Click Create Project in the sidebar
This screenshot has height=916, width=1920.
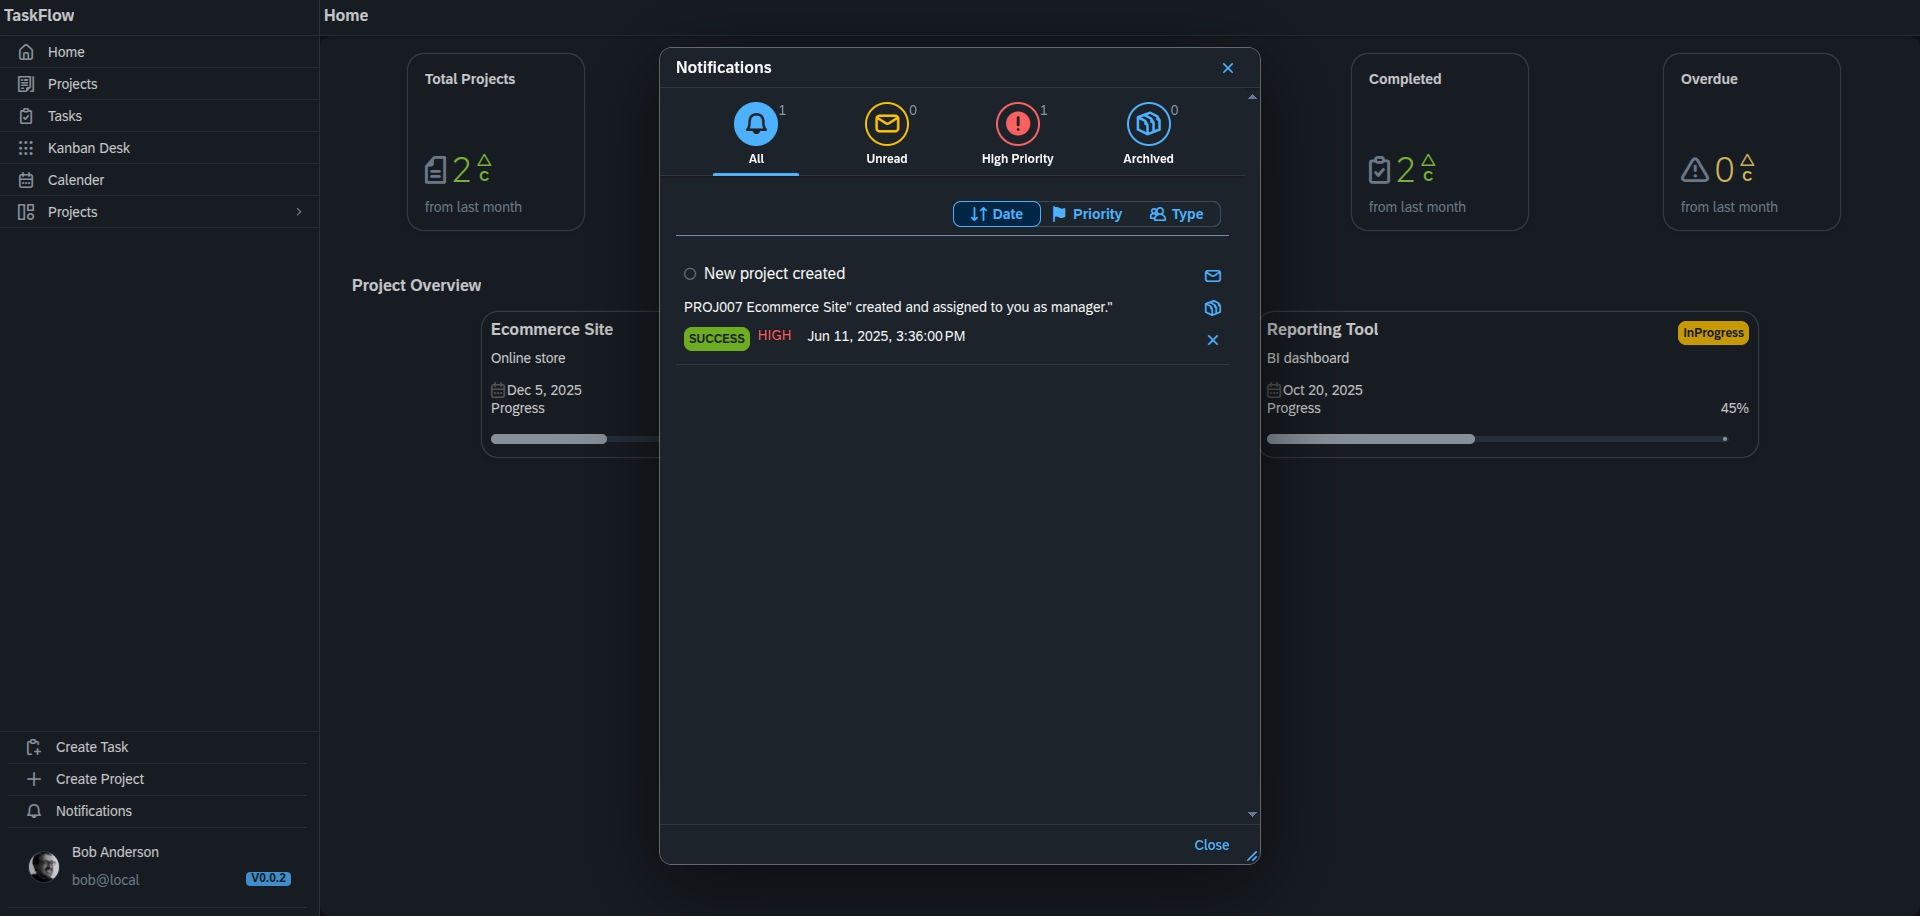click(x=100, y=779)
